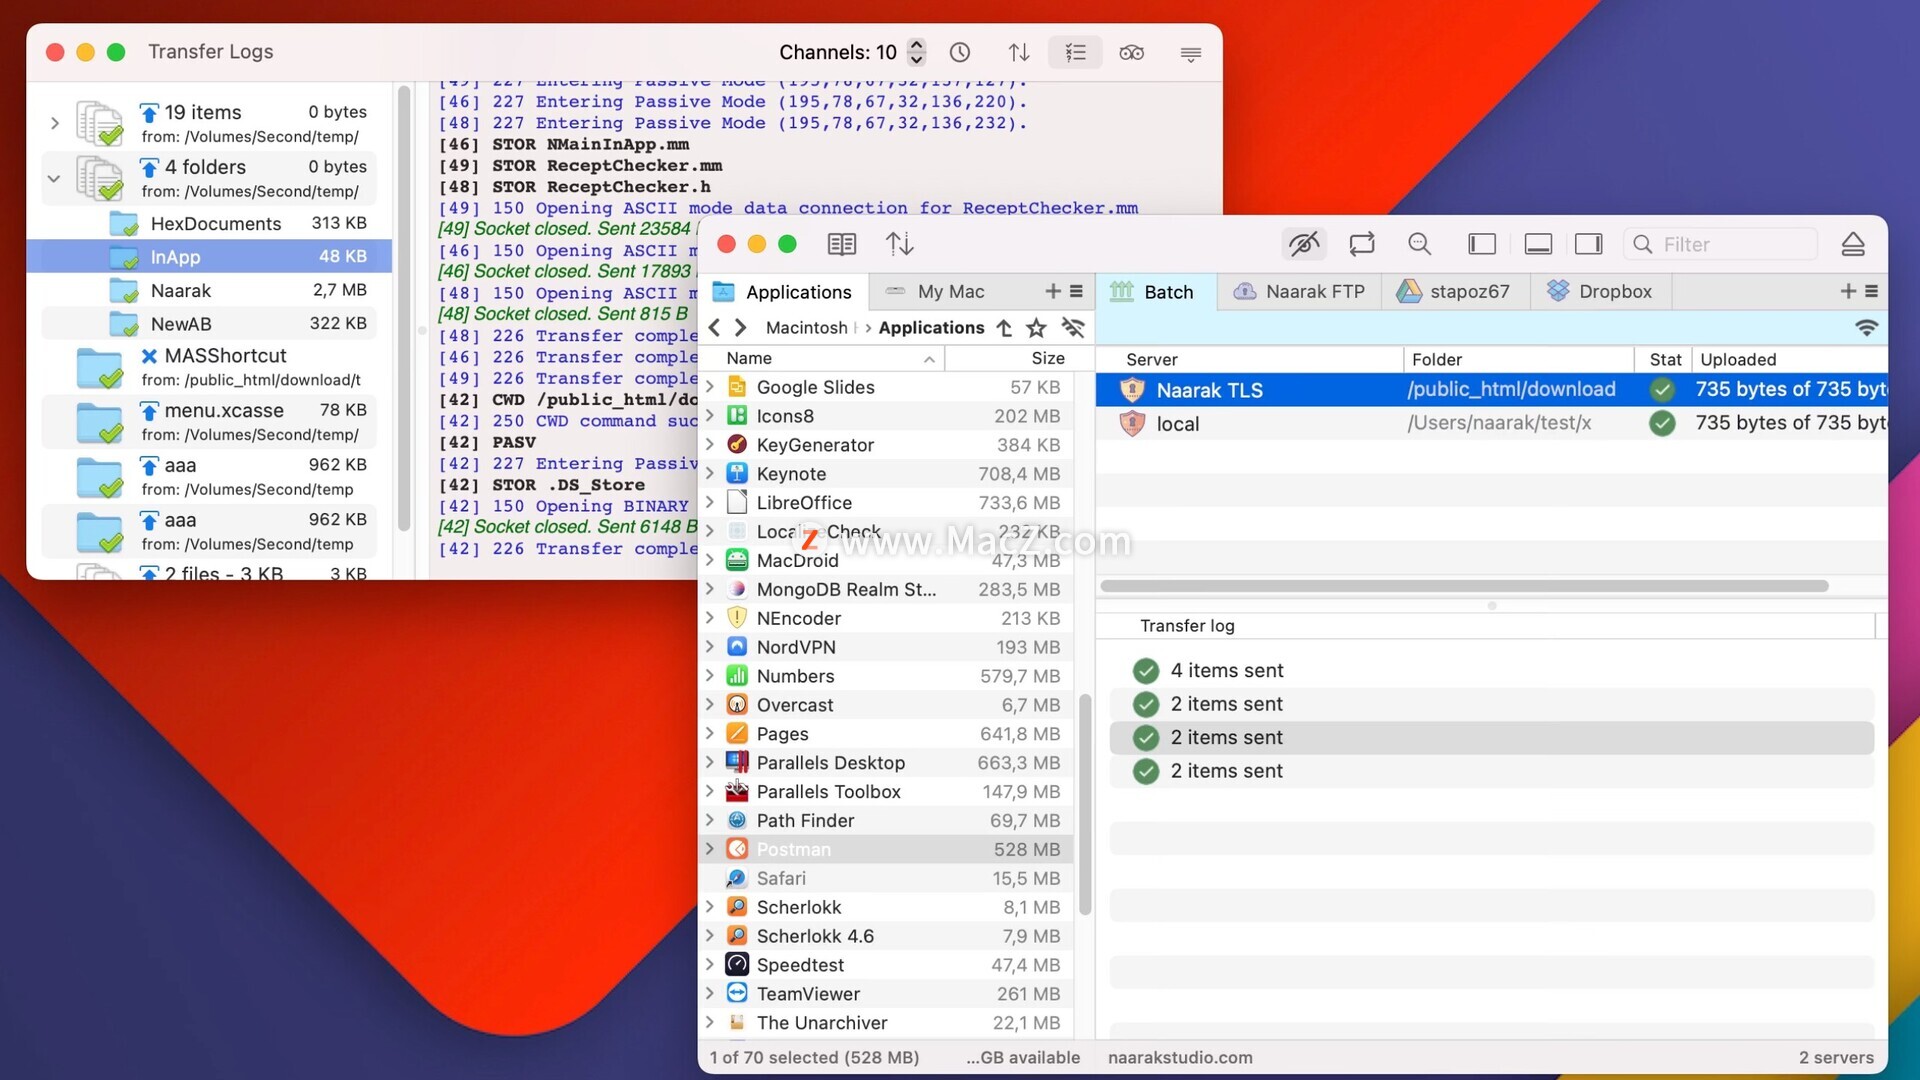Switch to the Applications tab
Viewport: 1920px width, 1080px height.
783,292
